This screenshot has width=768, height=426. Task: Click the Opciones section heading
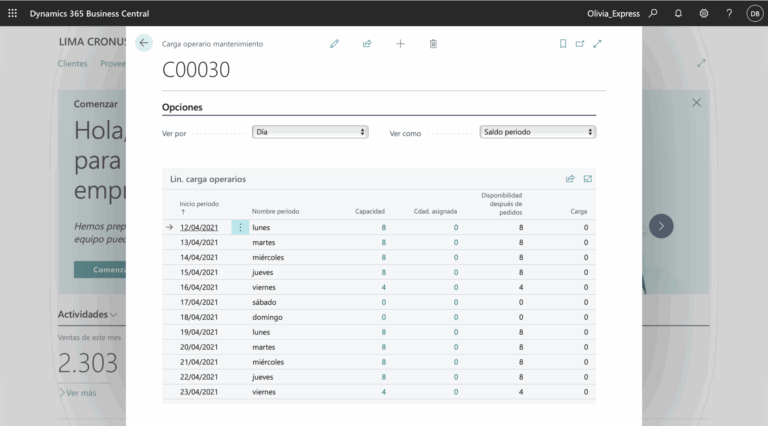[x=182, y=107]
